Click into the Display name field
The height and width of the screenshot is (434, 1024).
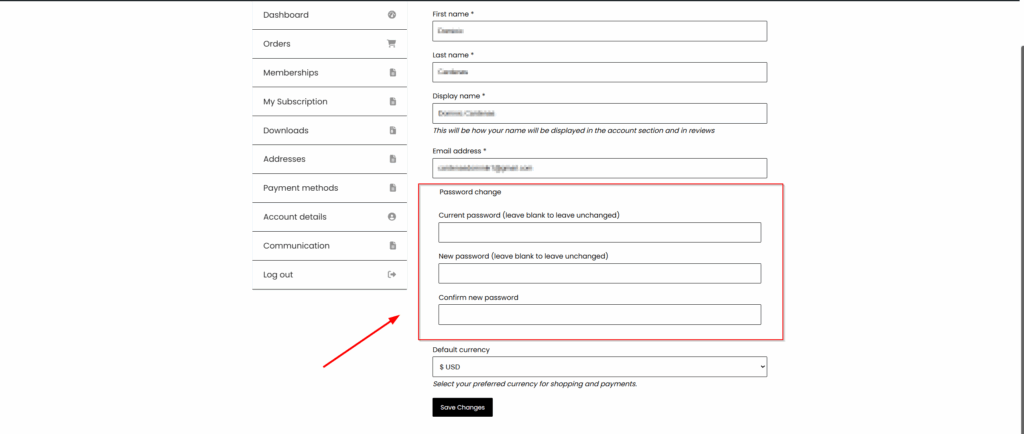pyautogui.click(x=599, y=113)
